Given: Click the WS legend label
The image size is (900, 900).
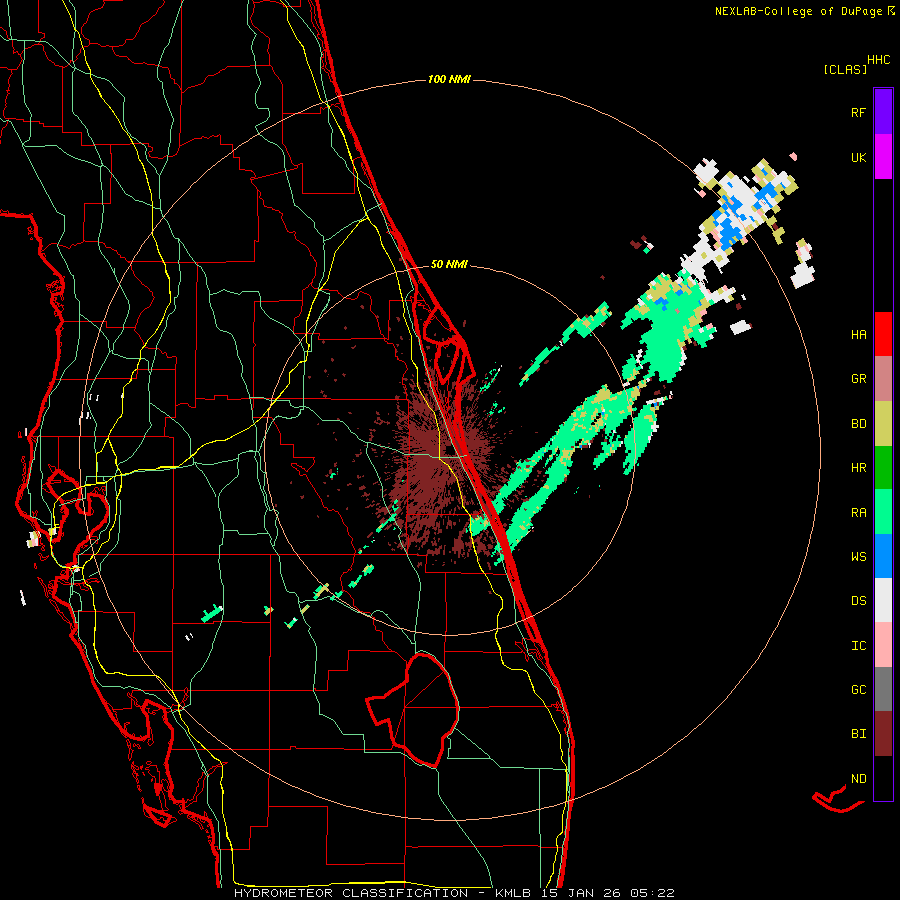Looking at the screenshot, I should point(858,557).
